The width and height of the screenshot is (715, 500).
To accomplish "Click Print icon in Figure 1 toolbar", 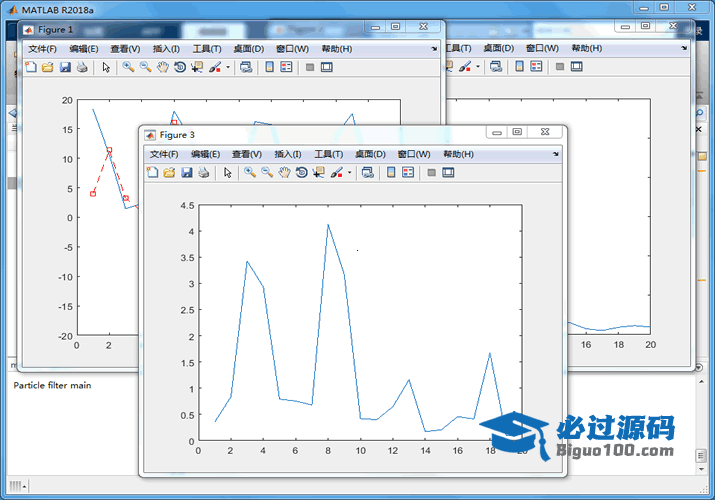I will click(x=82, y=67).
